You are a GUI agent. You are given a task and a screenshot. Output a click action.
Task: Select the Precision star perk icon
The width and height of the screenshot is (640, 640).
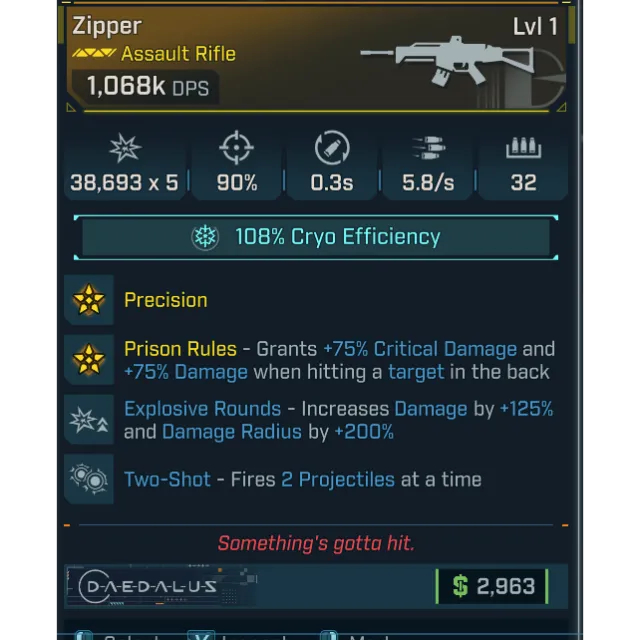tap(89, 300)
